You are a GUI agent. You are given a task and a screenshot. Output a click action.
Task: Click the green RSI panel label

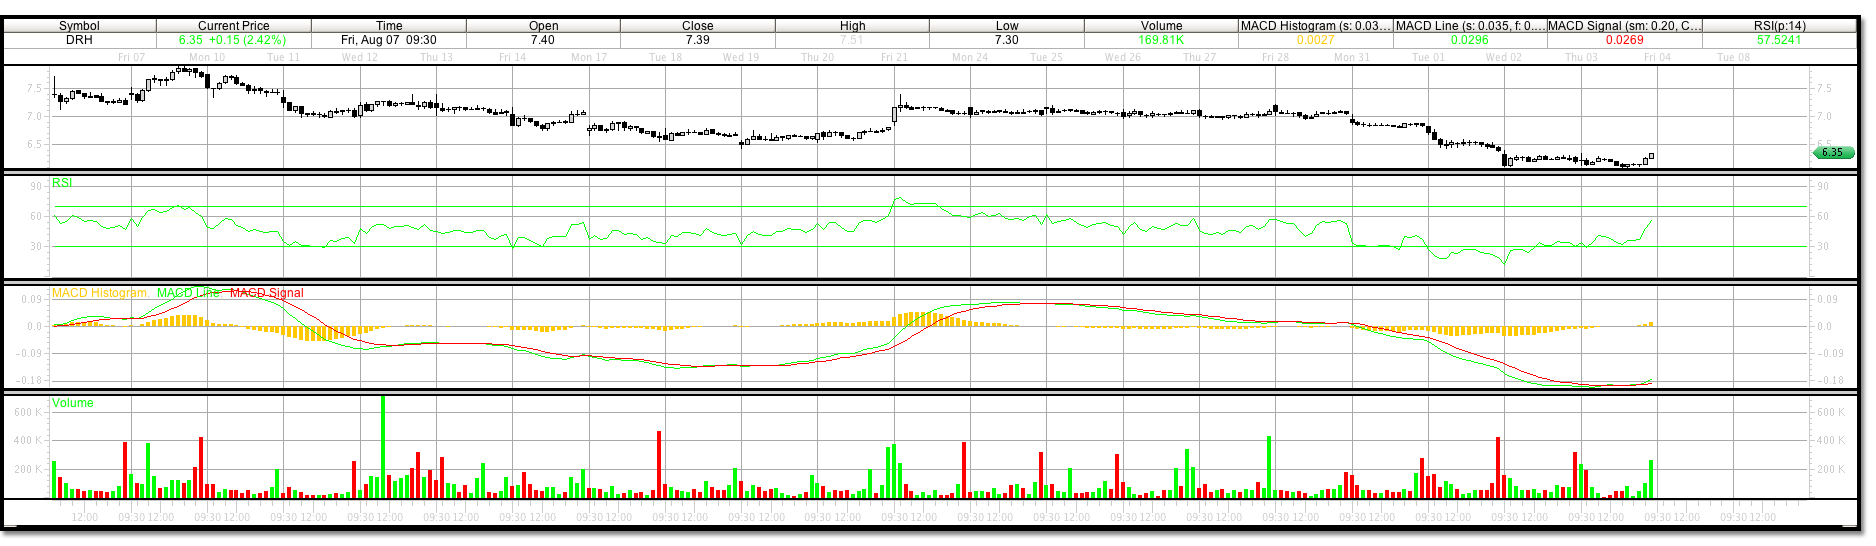point(62,183)
